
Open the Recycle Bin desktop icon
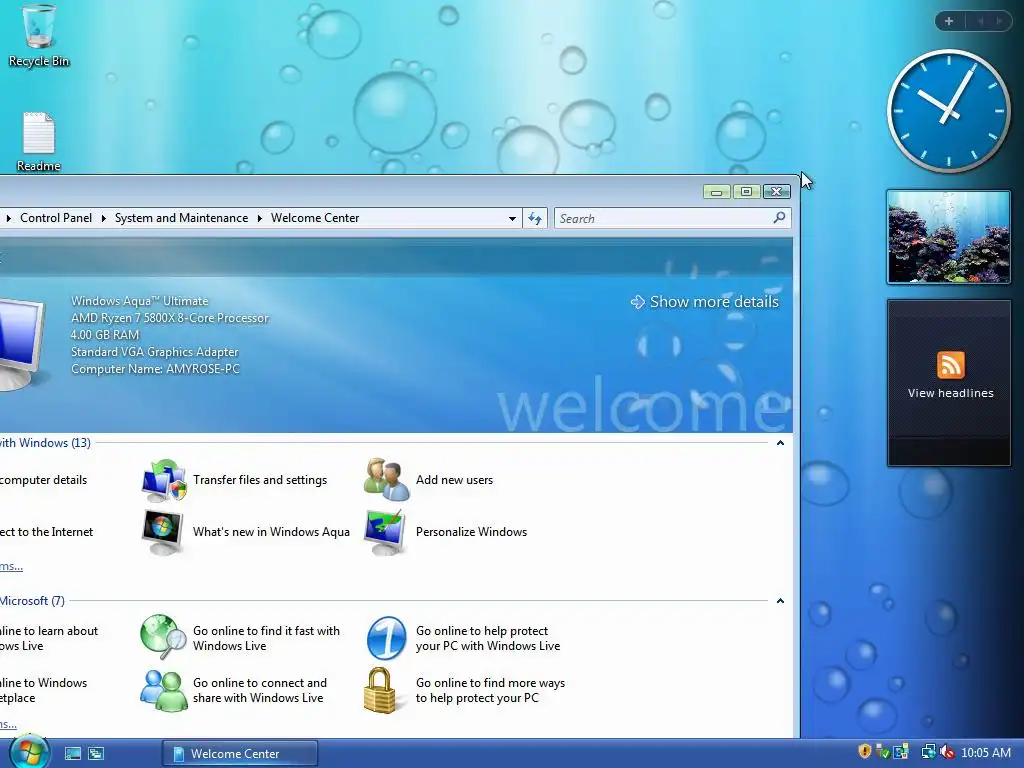point(39,35)
